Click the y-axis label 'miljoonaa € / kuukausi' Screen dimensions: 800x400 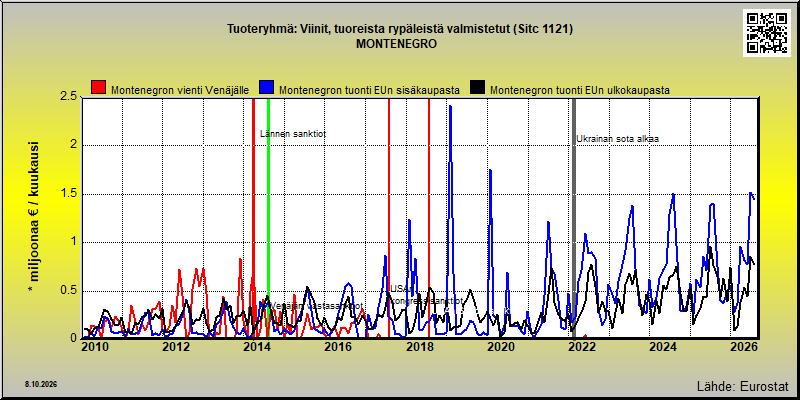point(35,218)
